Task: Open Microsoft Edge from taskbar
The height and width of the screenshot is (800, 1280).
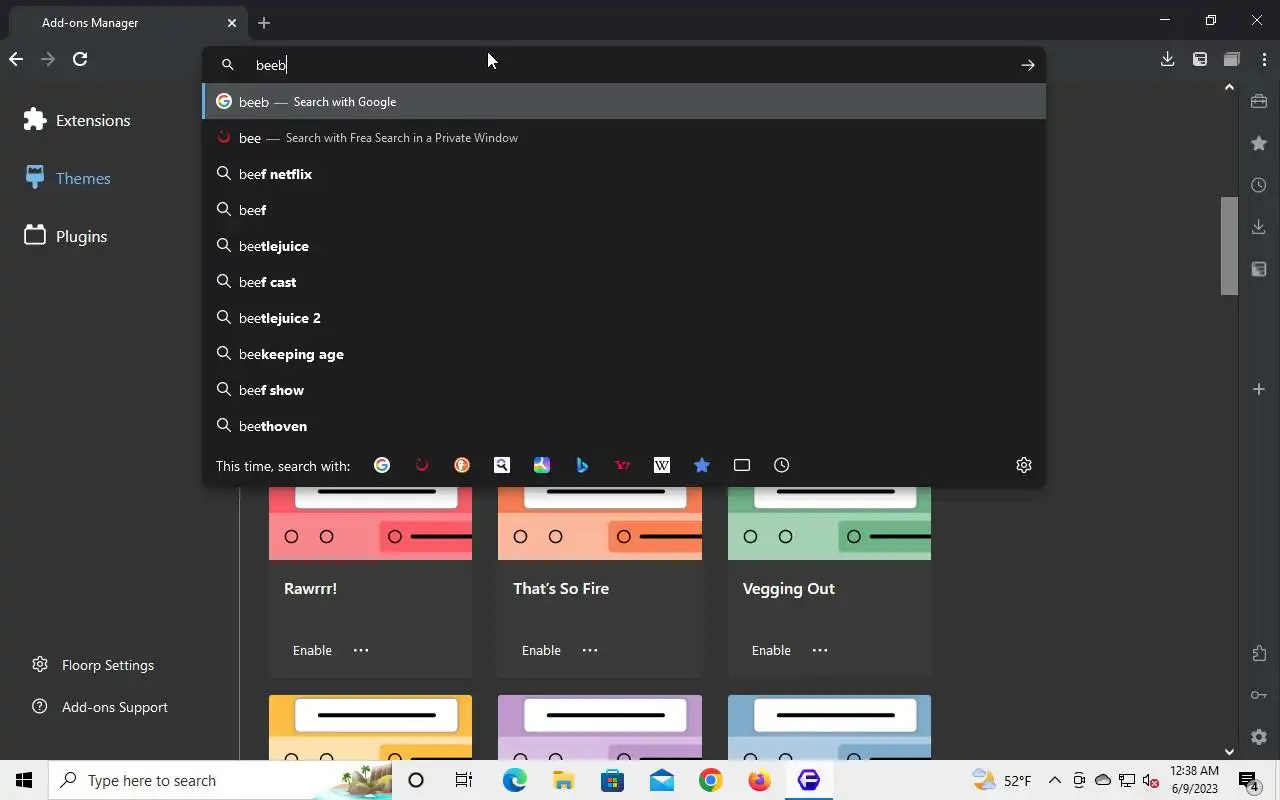Action: pos(514,780)
